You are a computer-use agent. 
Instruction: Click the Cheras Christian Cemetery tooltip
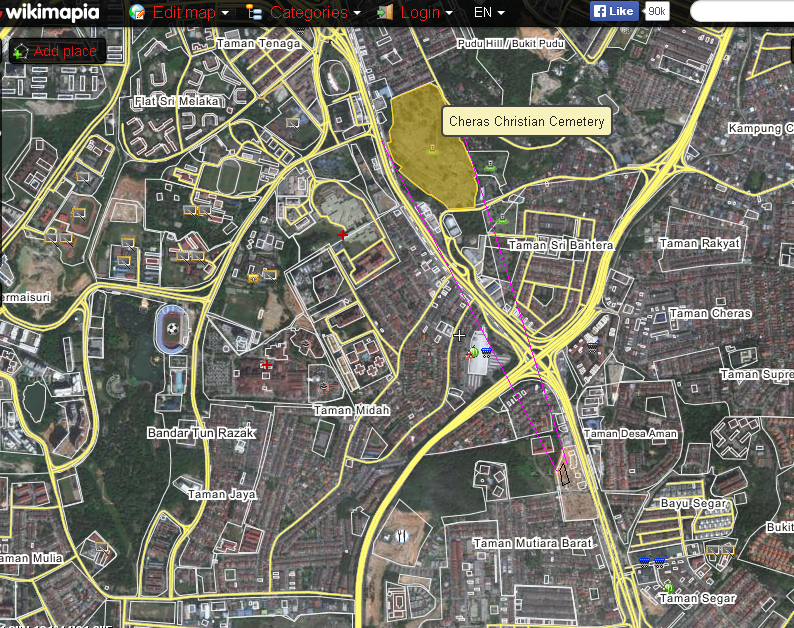coord(527,121)
